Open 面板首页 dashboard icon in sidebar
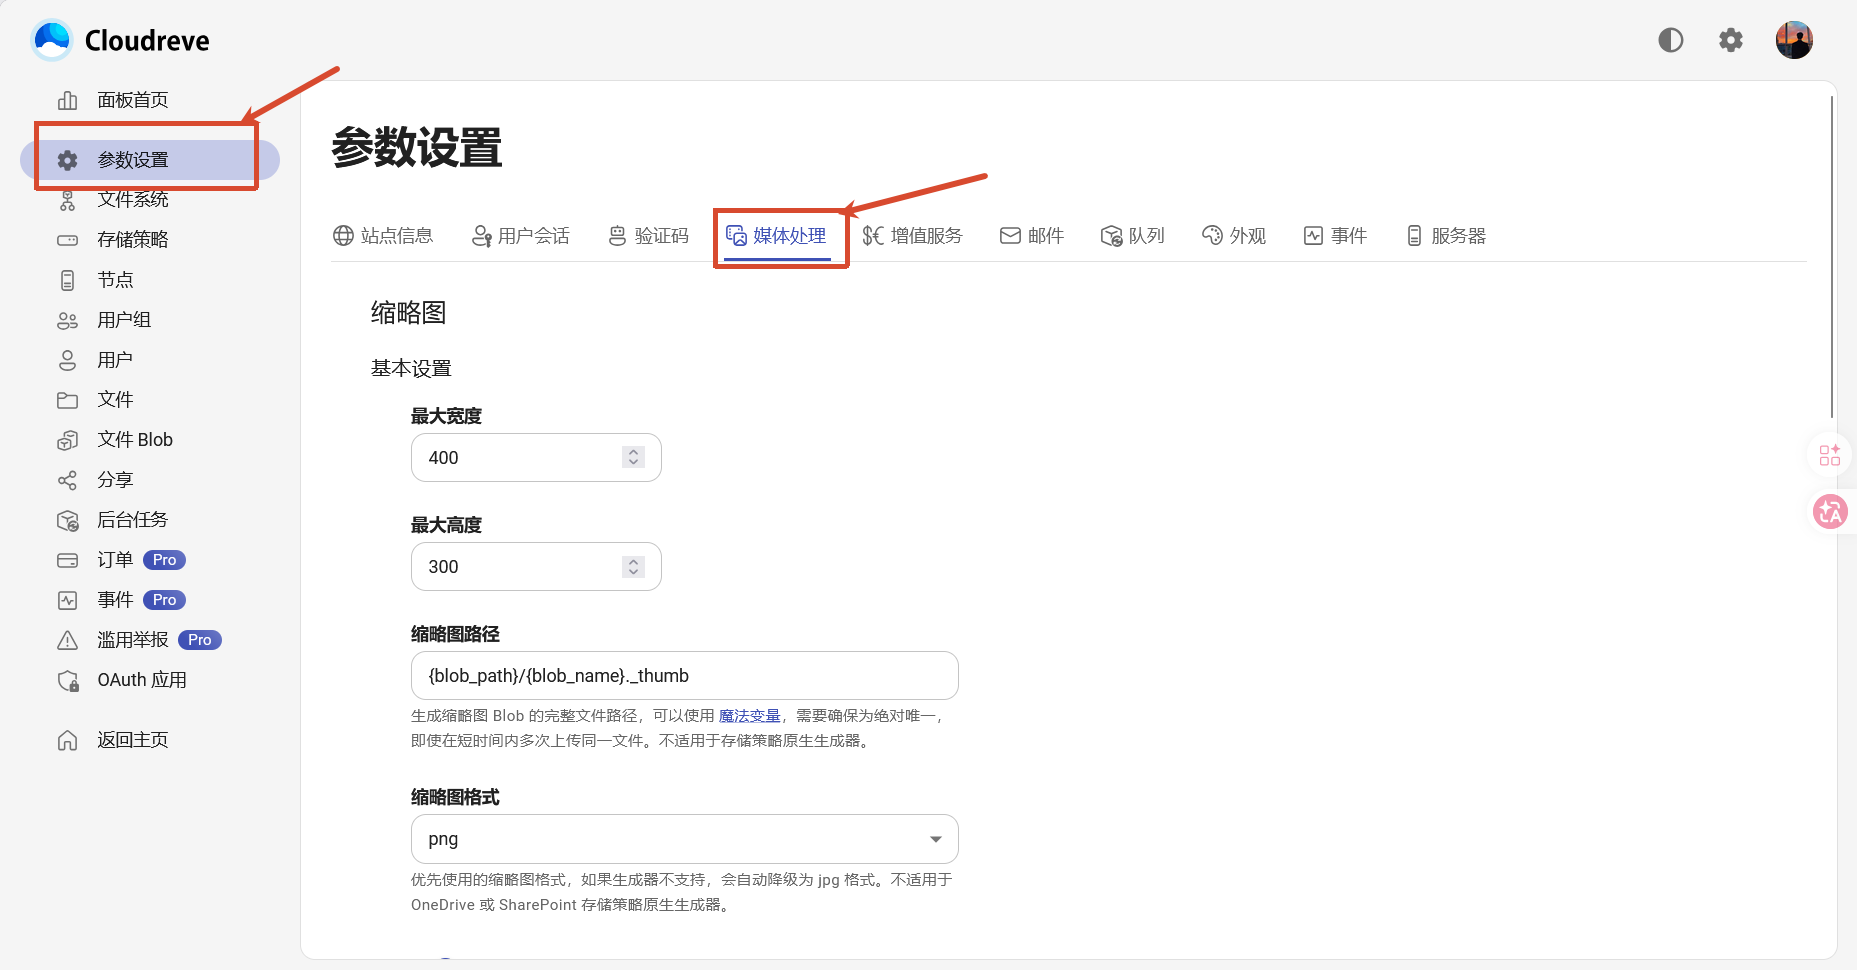This screenshot has width=1857, height=970. (68, 100)
